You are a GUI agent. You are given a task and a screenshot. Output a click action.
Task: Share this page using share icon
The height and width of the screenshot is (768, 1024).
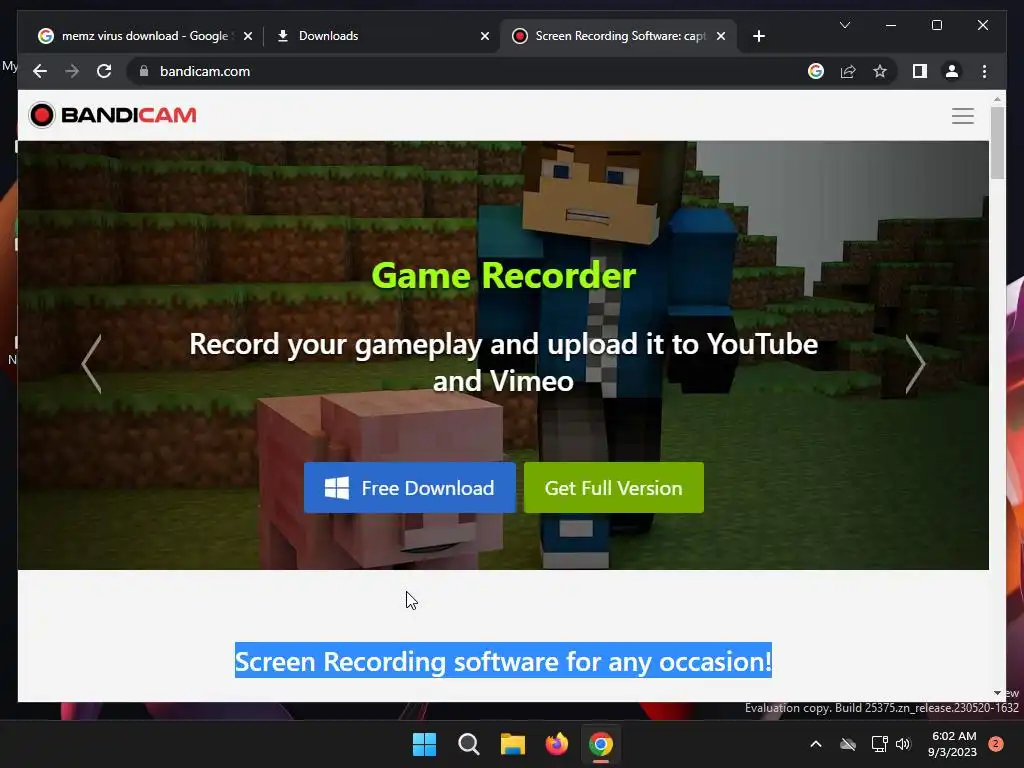[x=848, y=71]
